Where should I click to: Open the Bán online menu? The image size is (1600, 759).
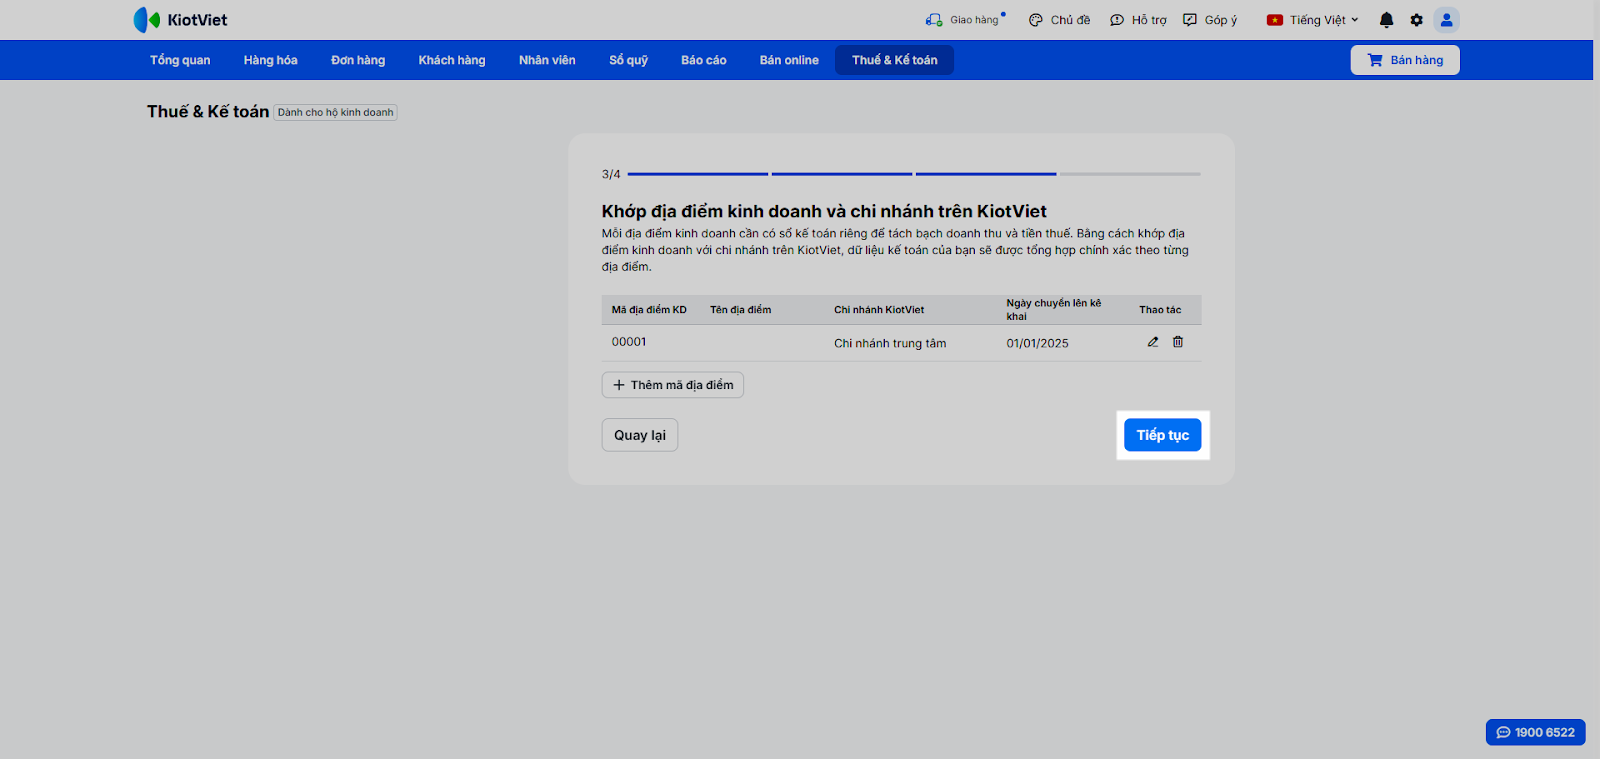[x=789, y=60]
